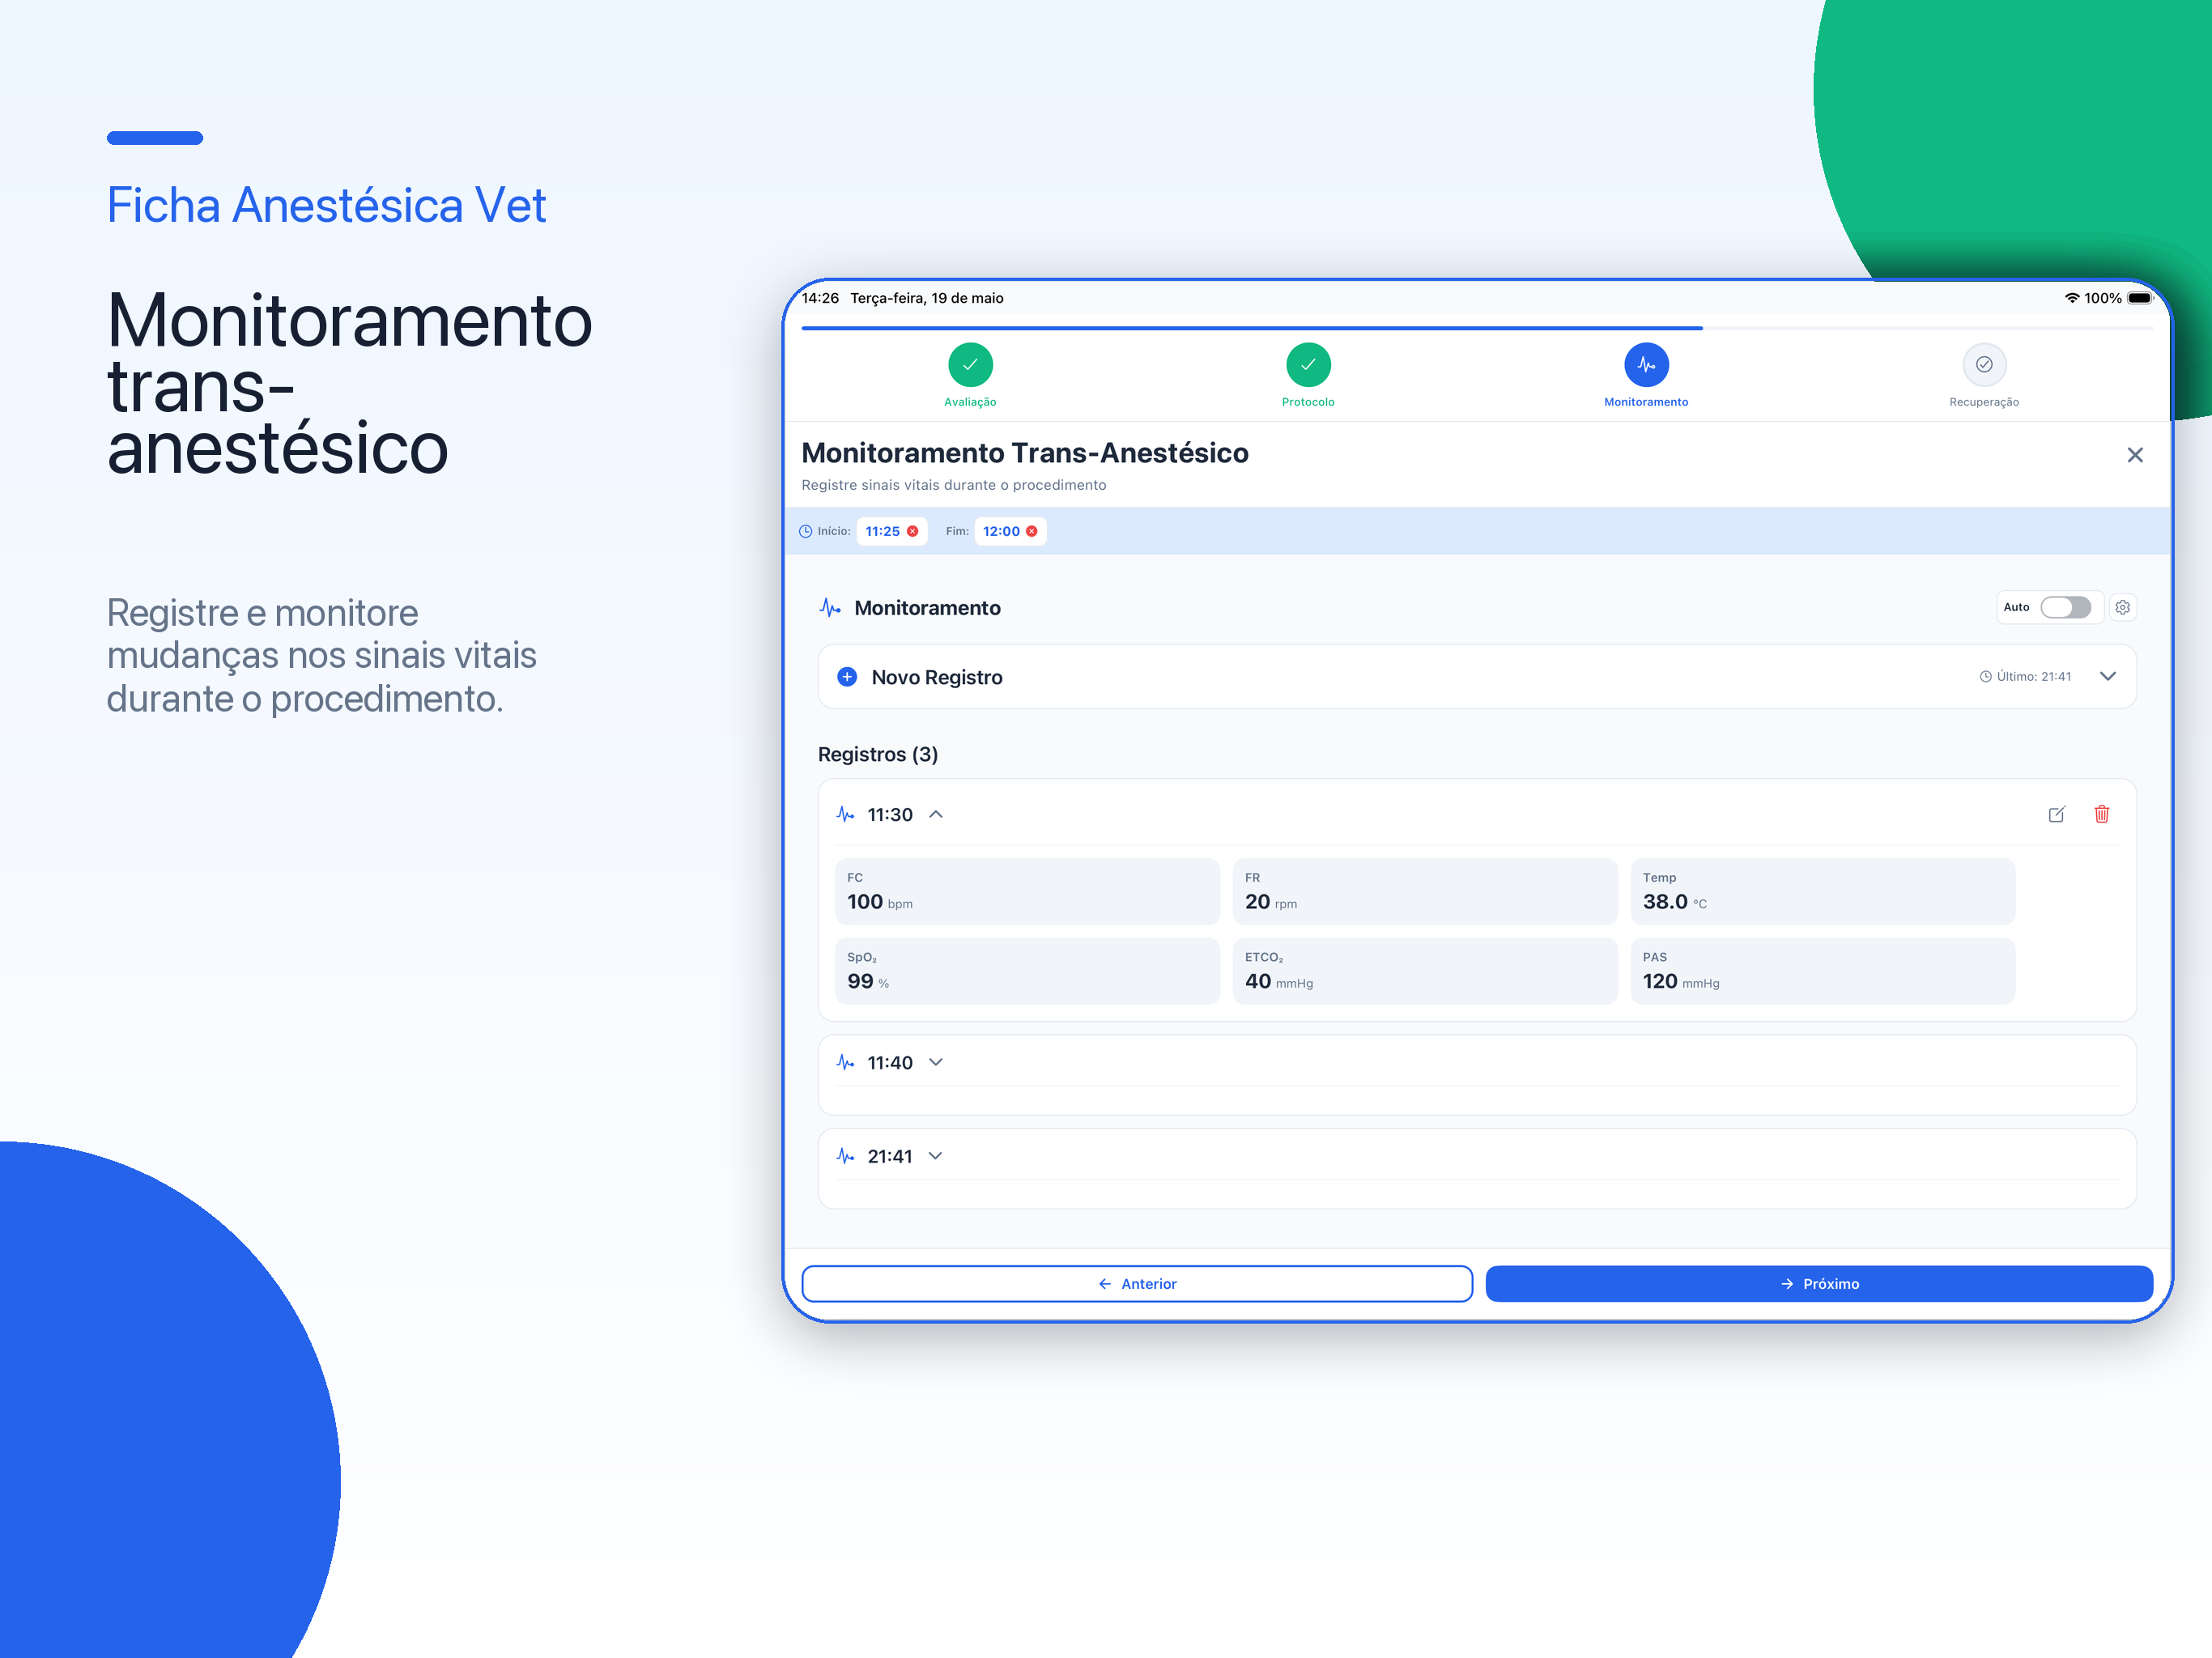Image resolution: width=2212 pixels, height=1658 pixels.
Task: Expand the 11:40 record
Action: [x=936, y=1062]
